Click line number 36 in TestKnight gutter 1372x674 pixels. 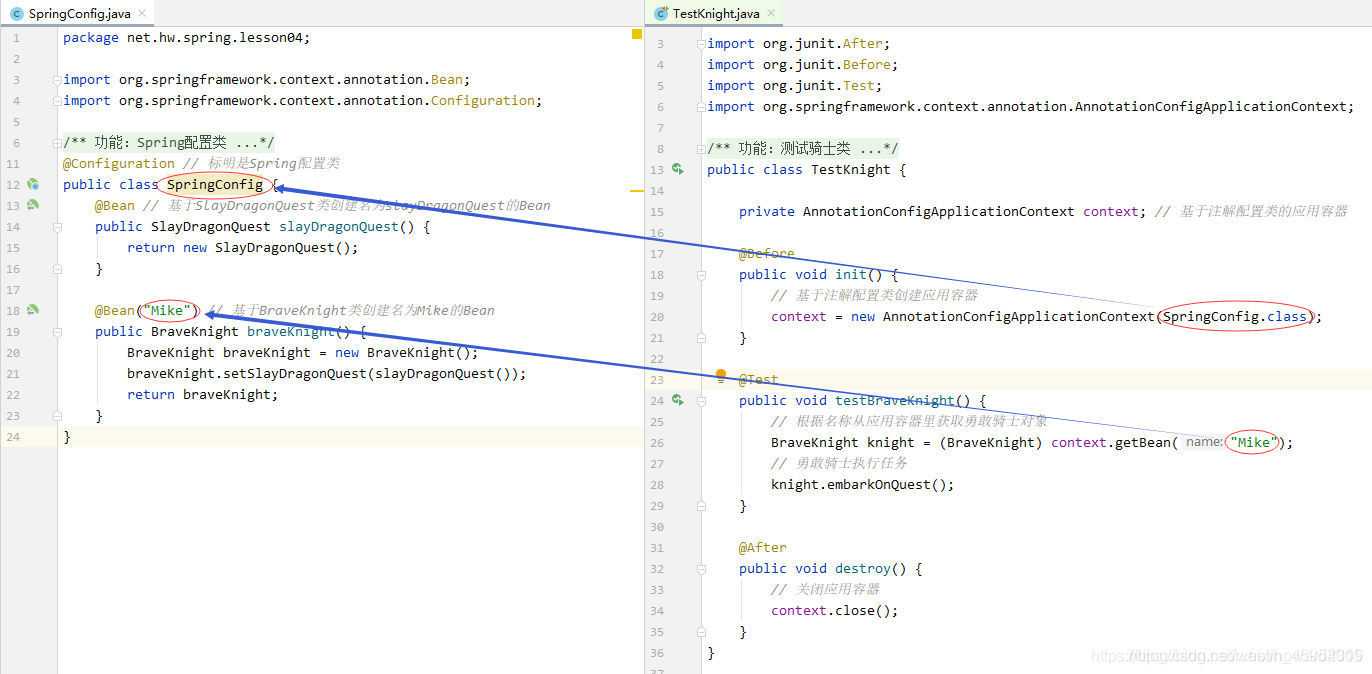[x=657, y=652]
